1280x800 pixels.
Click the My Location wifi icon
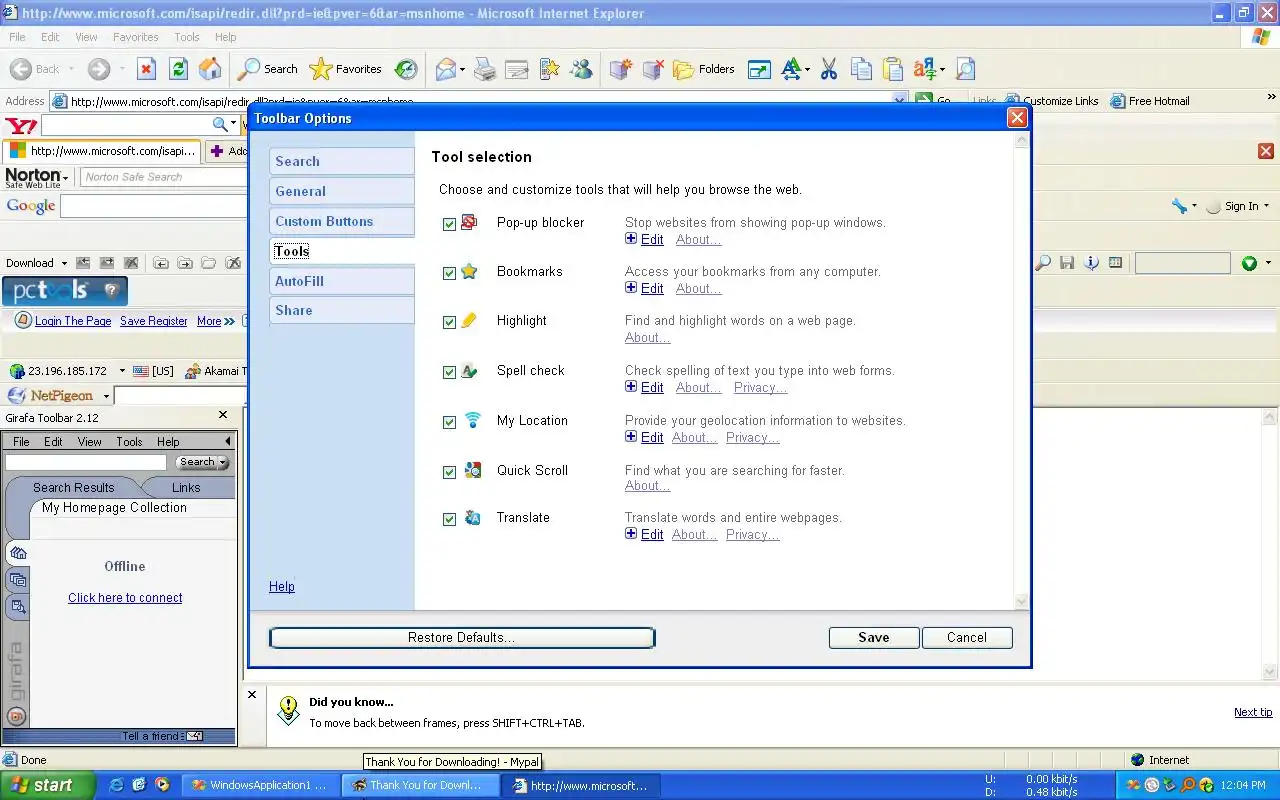(473, 420)
